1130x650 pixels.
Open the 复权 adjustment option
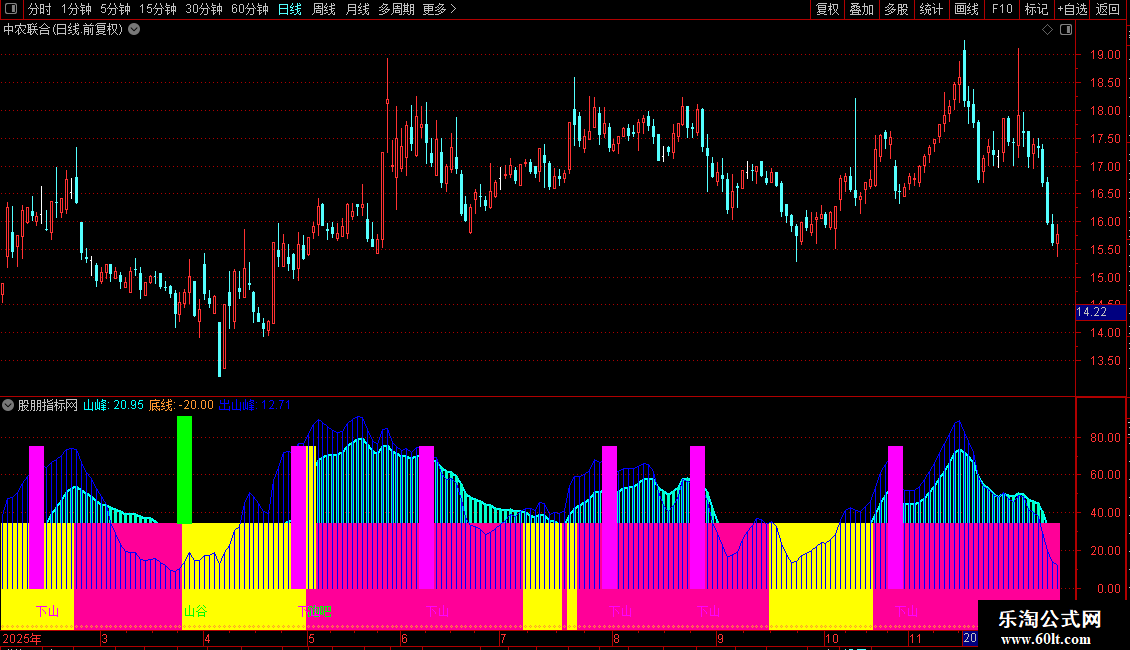coord(827,9)
